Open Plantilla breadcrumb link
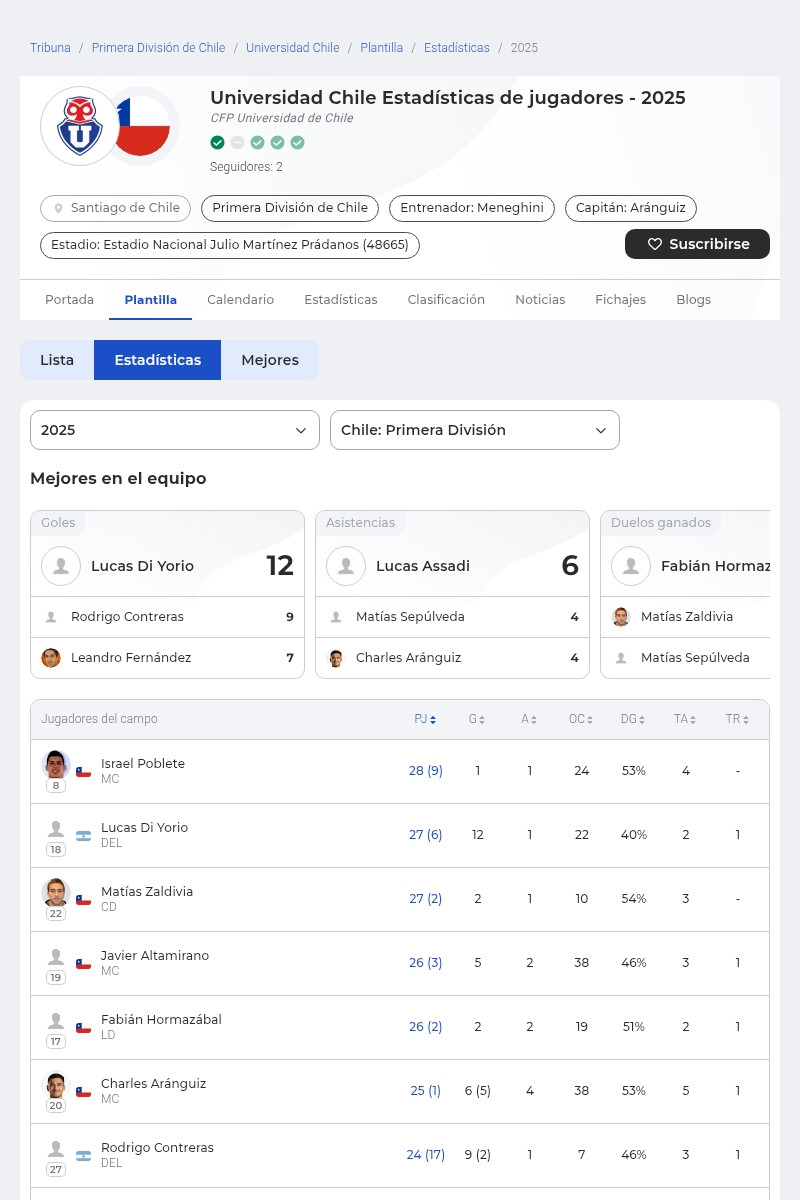 click(x=382, y=48)
